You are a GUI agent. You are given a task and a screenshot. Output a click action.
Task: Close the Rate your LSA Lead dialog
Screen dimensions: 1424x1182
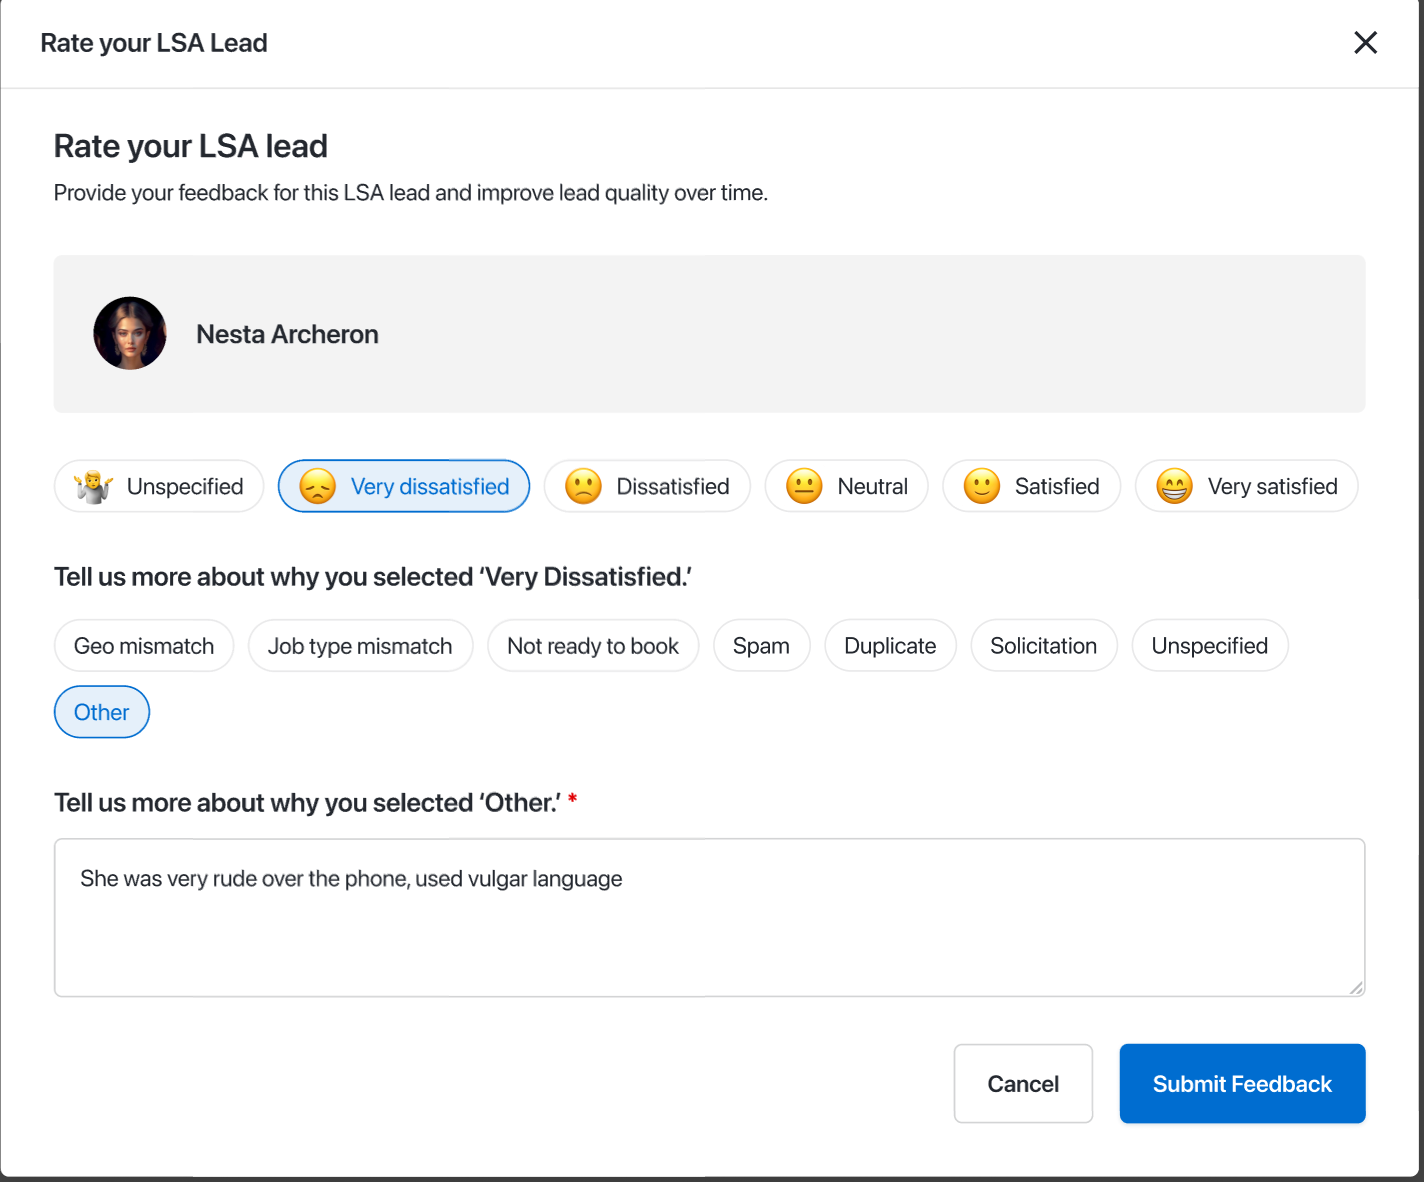point(1365,43)
